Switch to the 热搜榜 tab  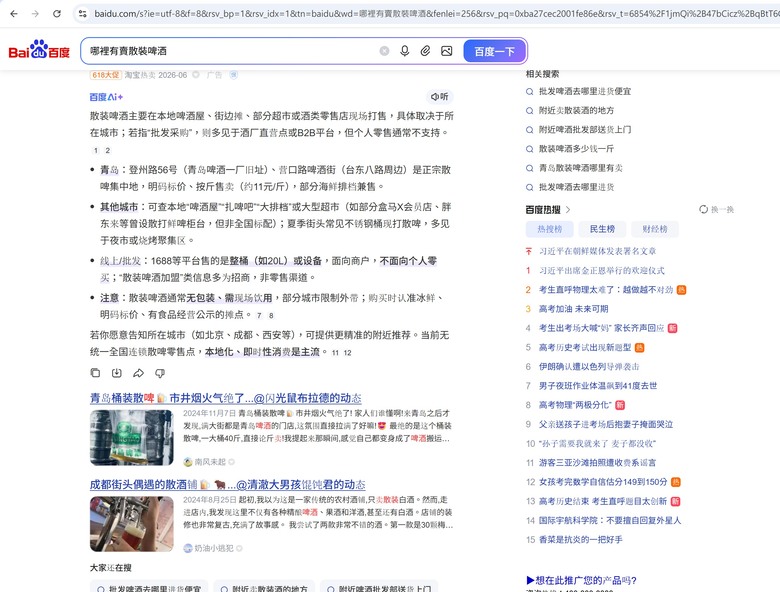550,229
